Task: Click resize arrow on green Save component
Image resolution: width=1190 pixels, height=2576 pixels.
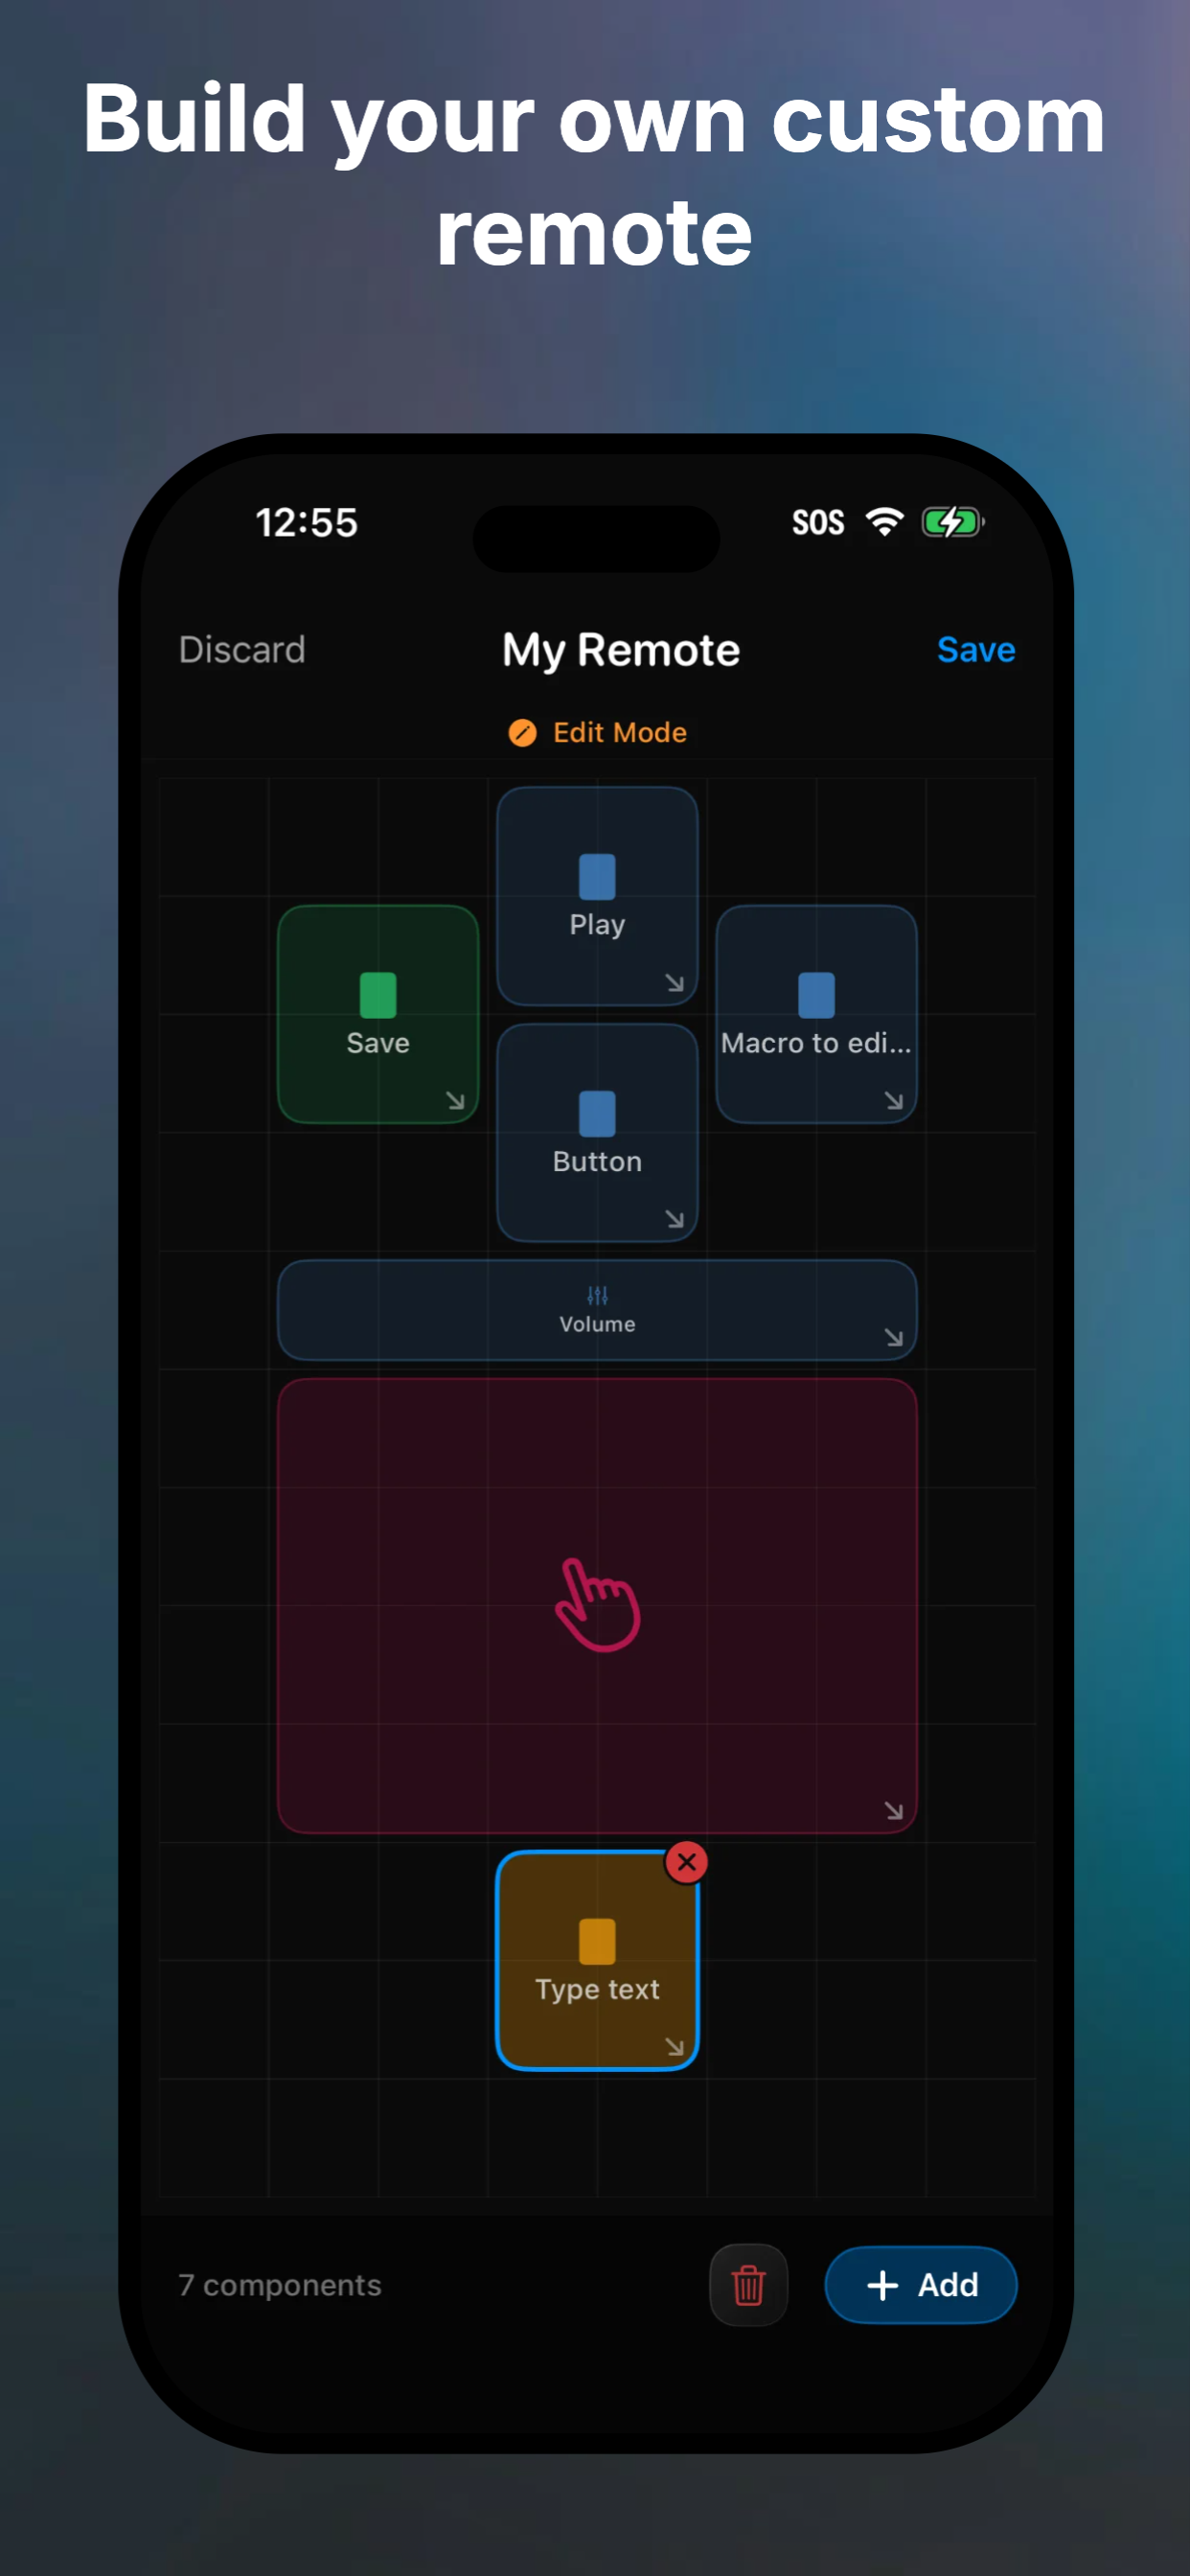Action: coord(456,1101)
